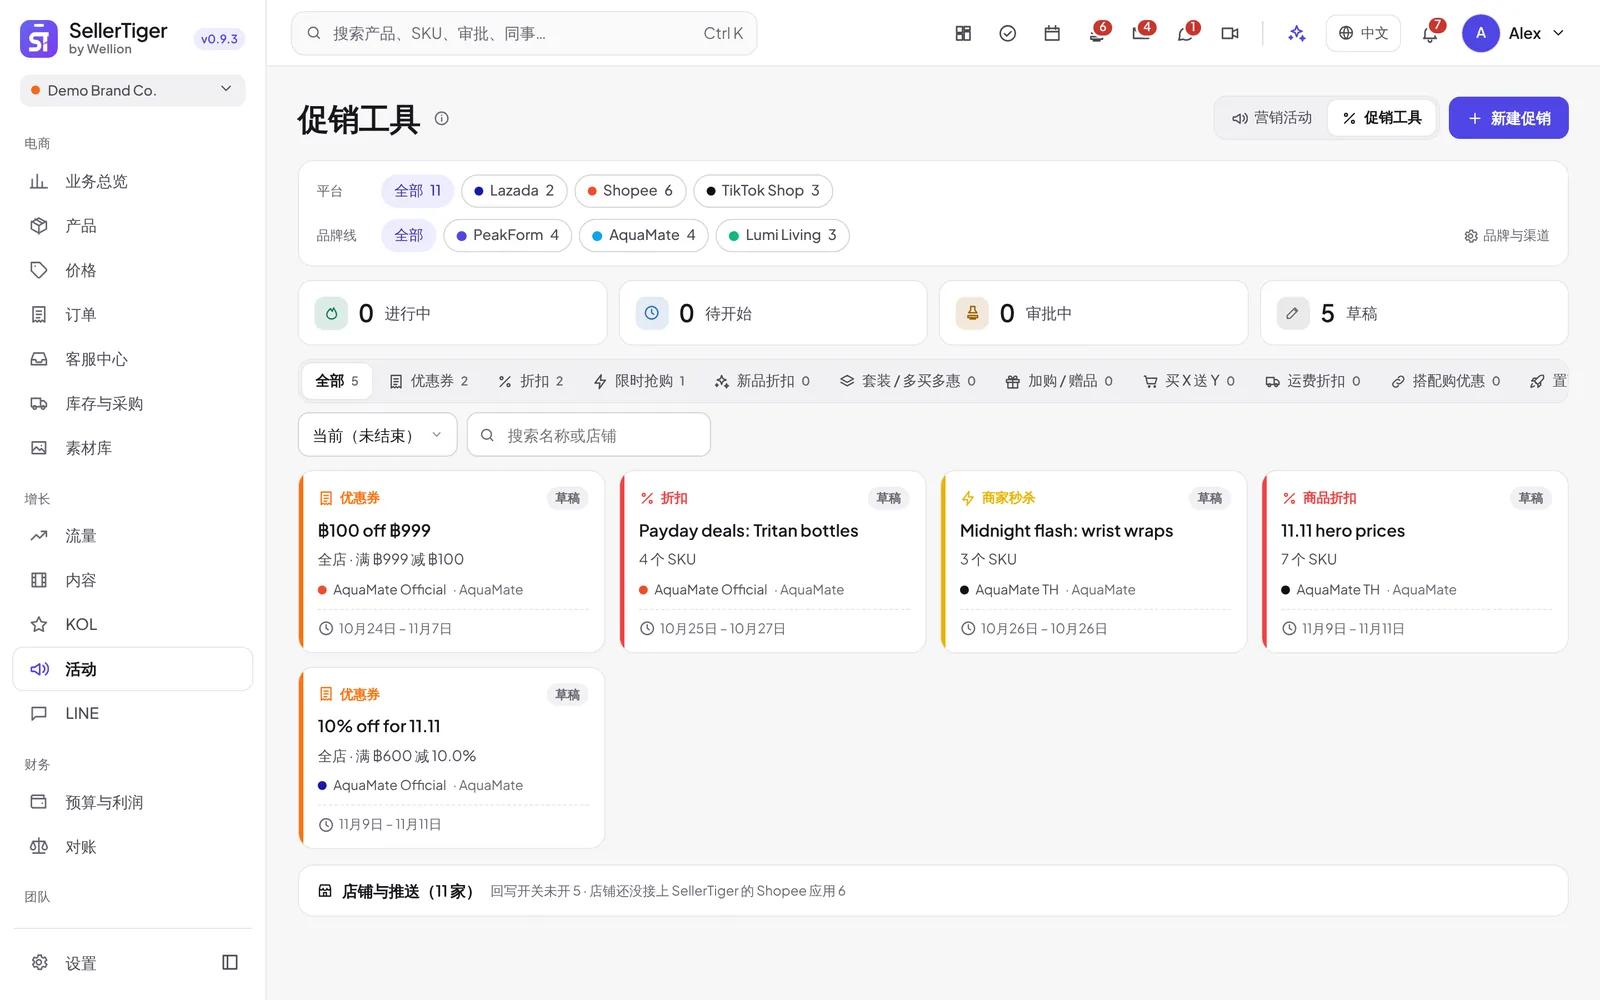Image resolution: width=1600 pixels, height=1000 pixels.
Task: Open the ฿100 off ฿999 coupon card
Action: click(452, 562)
